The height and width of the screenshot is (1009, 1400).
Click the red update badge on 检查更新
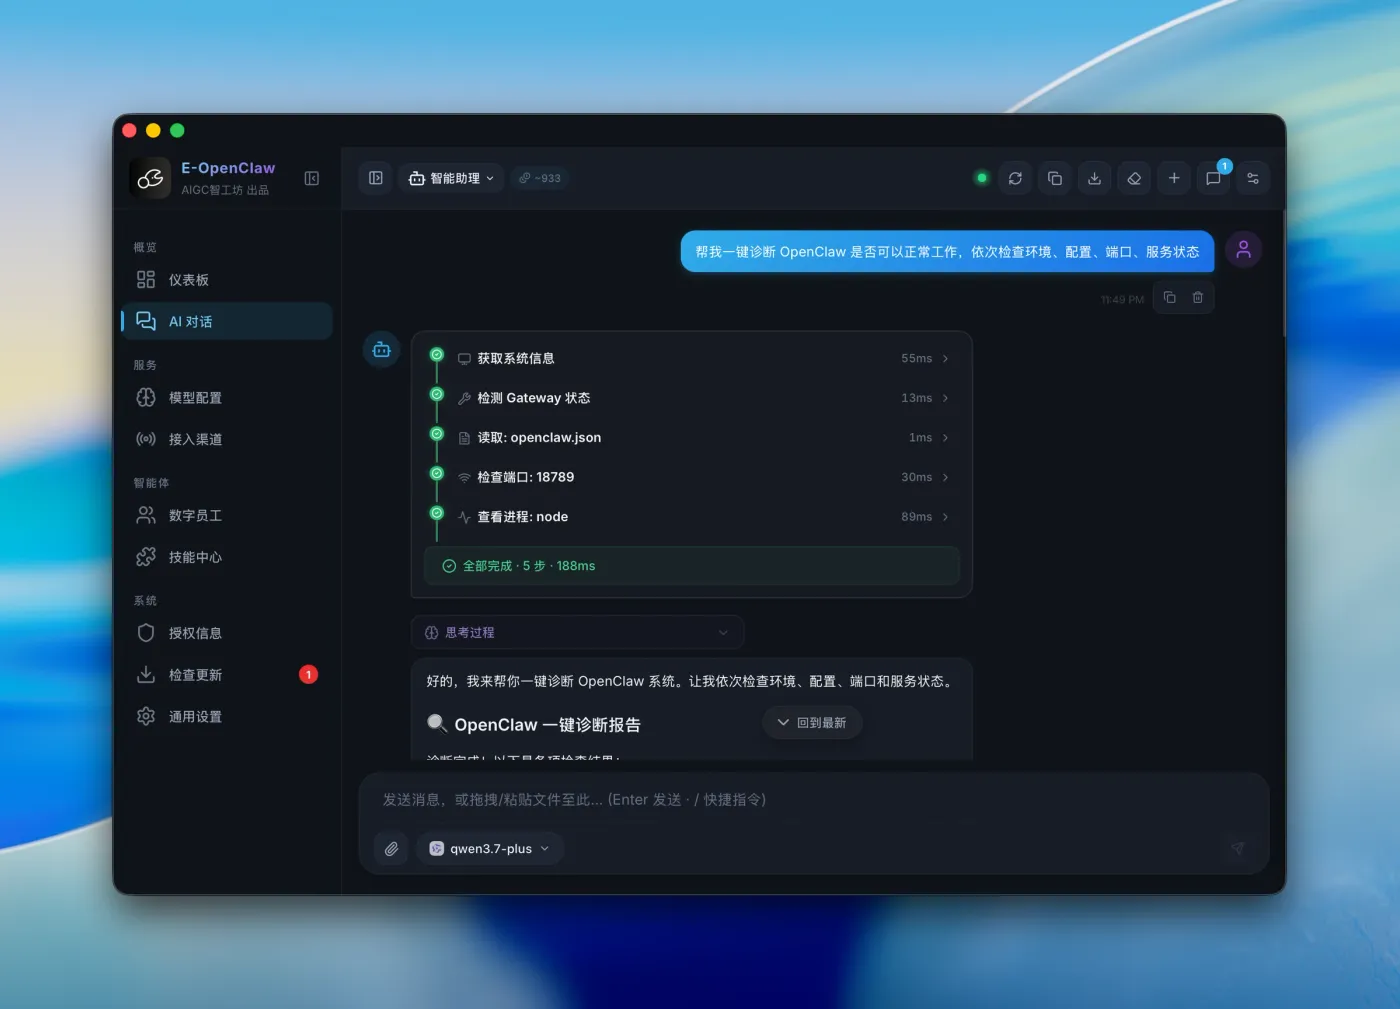tap(309, 675)
